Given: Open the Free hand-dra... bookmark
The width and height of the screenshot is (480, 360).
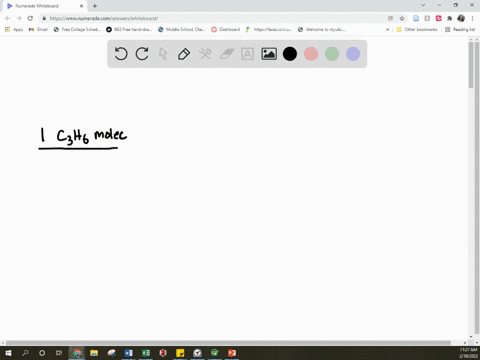Looking at the screenshot, I should [129, 29].
